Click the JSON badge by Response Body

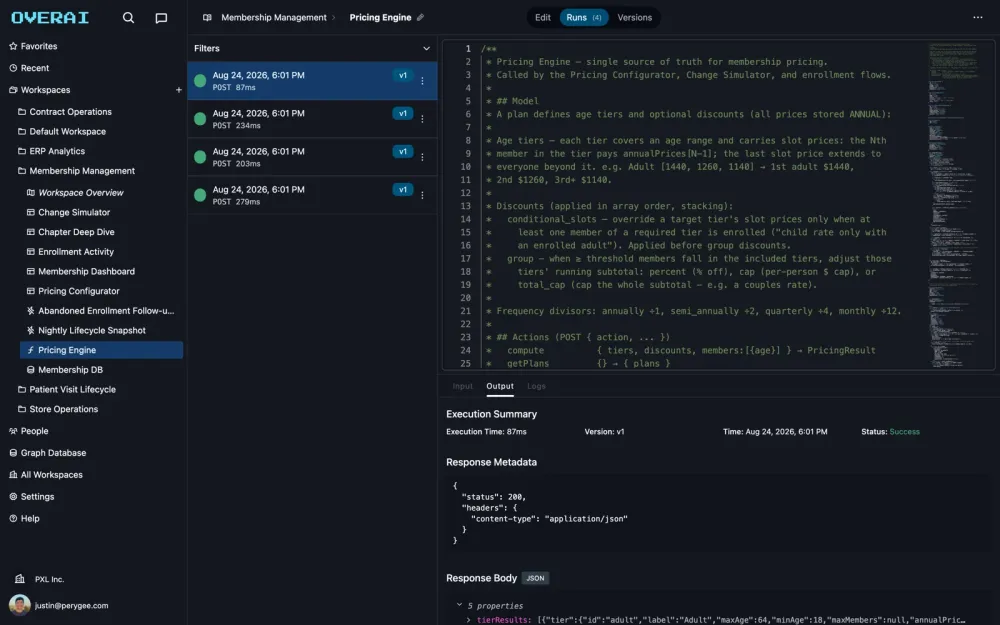point(535,578)
